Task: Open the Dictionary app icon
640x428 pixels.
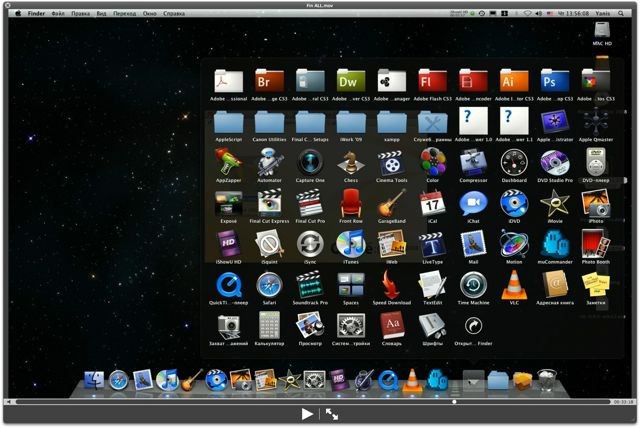Action: click(x=392, y=326)
